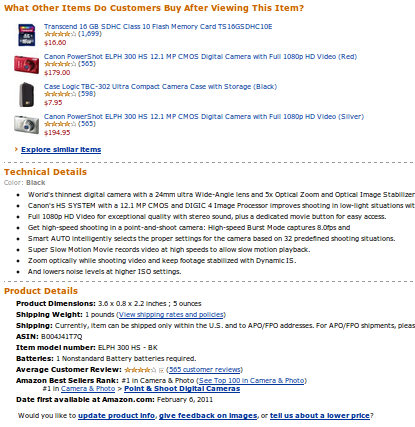Image resolution: width=415 pixels, height=427 pixels.
Task: Open Explore similar items link
Action: click(x=61, y=150)
